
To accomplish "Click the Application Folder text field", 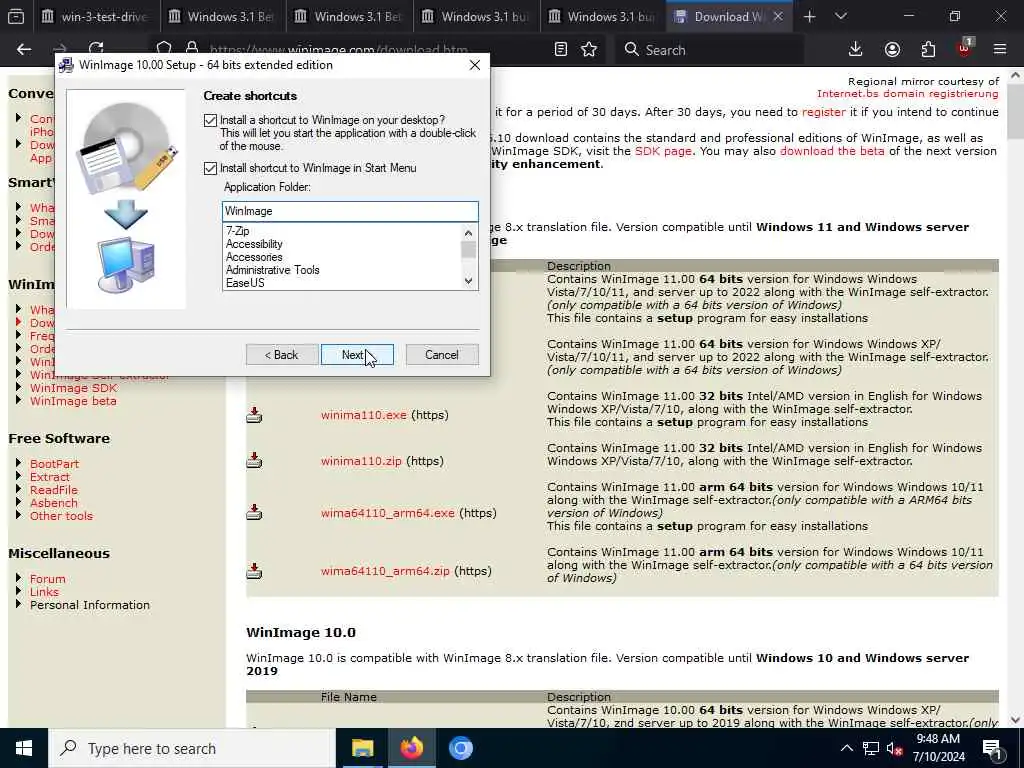I will (x=350, y=211).
